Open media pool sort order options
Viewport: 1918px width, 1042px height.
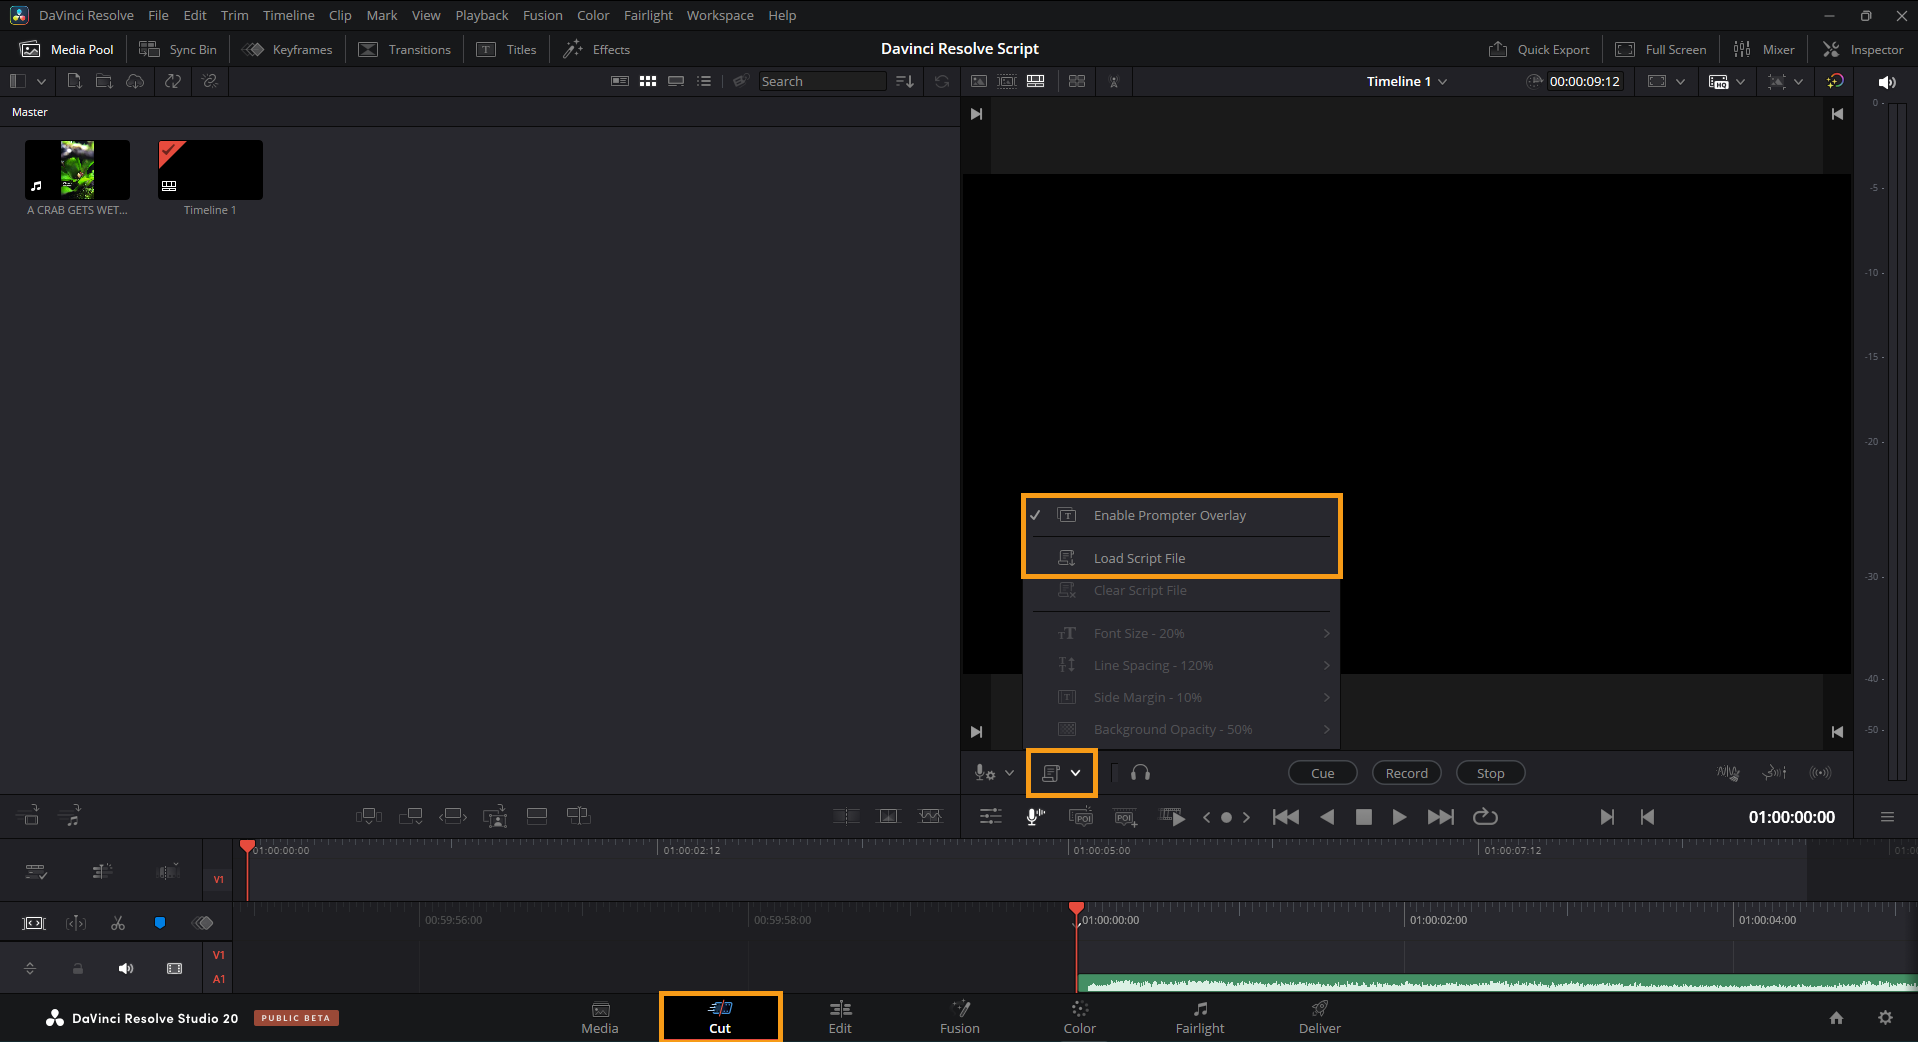pos(905,81)
